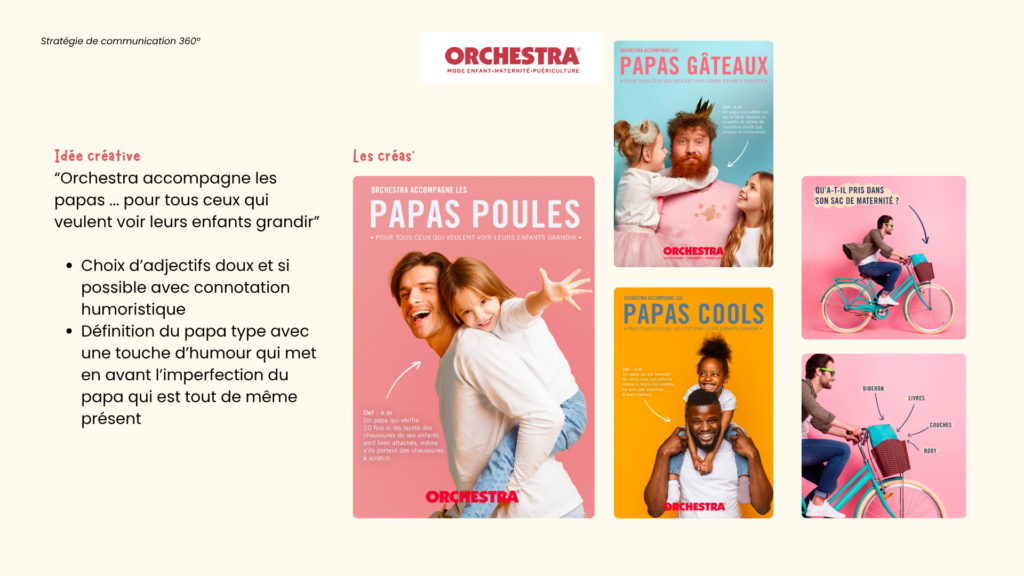Click the COUCHES label near the basket
The image size is (1024, 576).
tap(940, 425)
